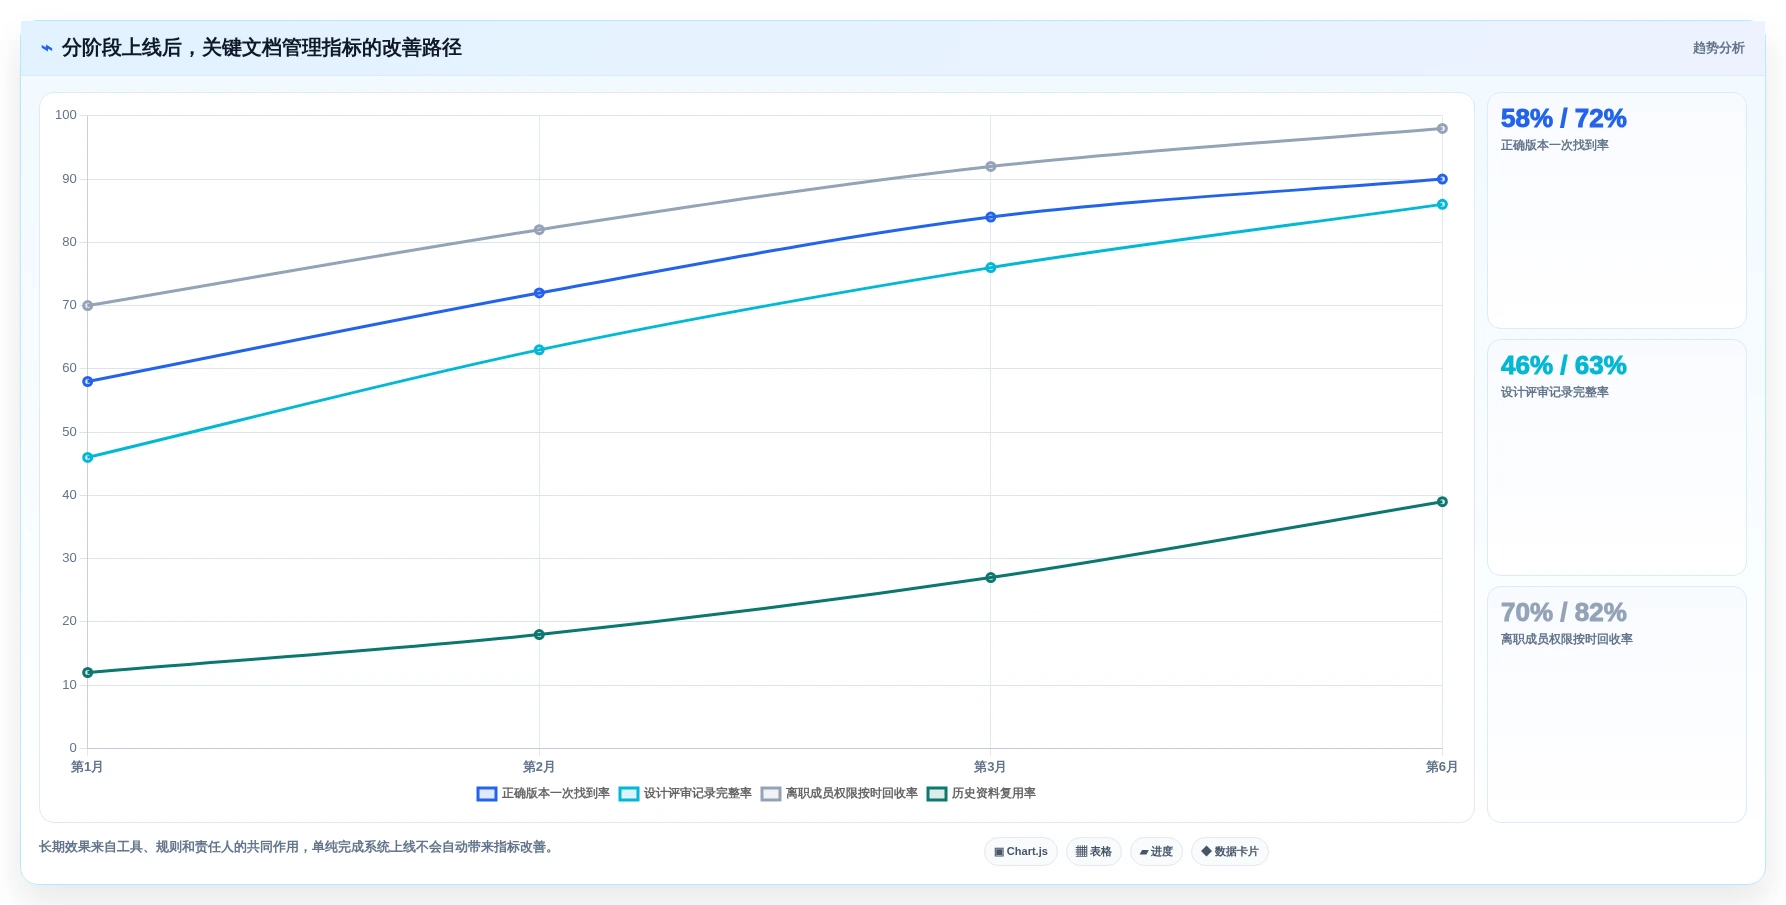
Task: Click the green data point at 第2月 (18)
Action: pos(539,635)
